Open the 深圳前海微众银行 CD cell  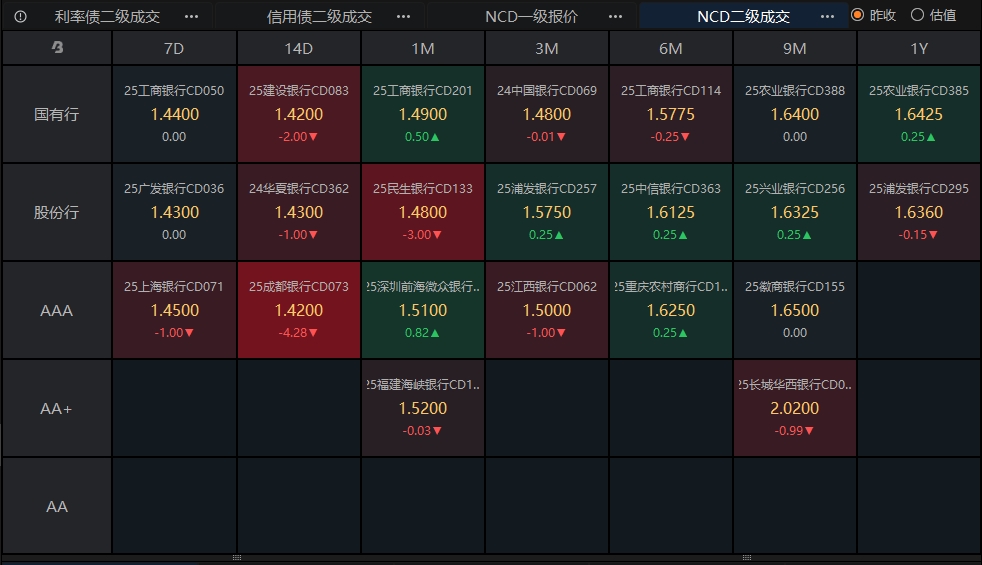pos(423,310)
